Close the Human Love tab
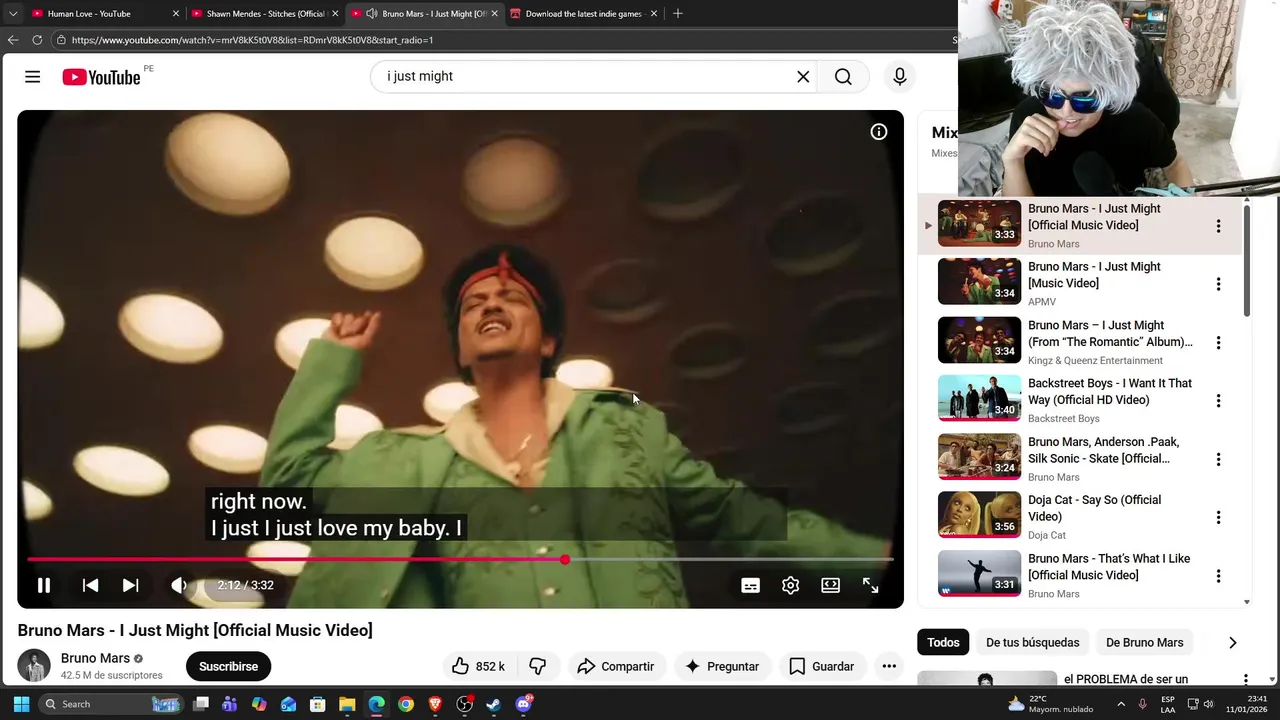 coord(176,14)
